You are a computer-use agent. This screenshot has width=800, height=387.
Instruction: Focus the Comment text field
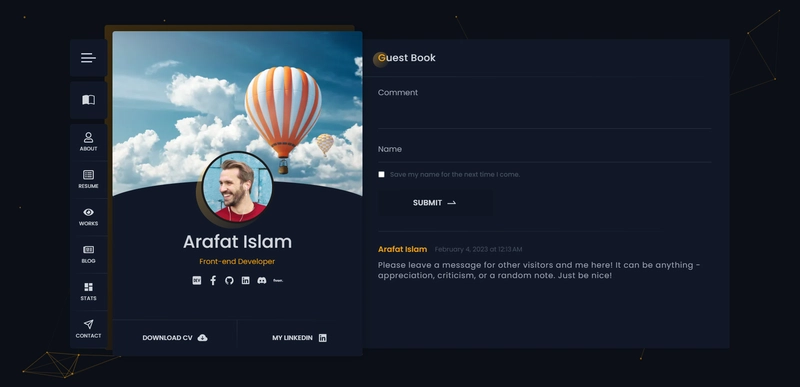544,108
